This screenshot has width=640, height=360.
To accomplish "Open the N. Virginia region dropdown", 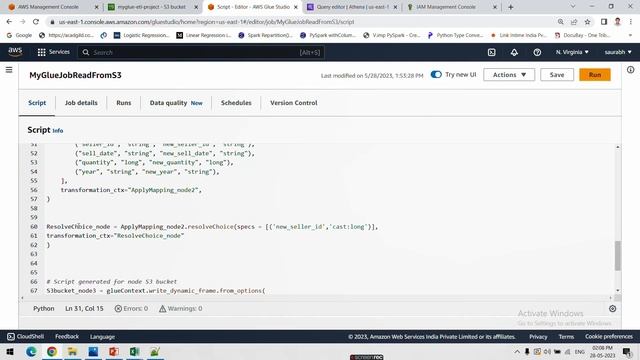I will (x=572, y=52).
